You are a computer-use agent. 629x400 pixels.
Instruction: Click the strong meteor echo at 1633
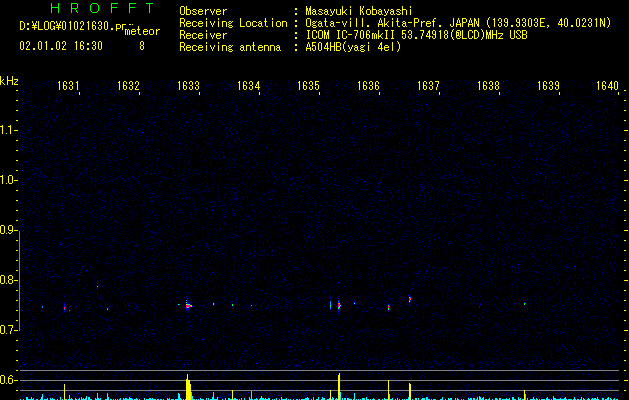tap(188, 306)
